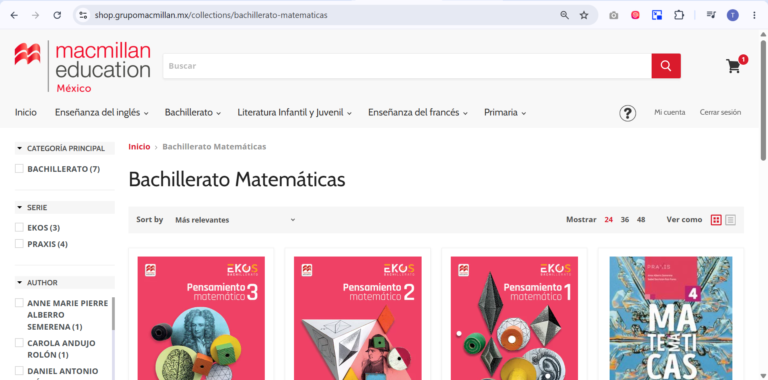
Task: Bookmark this page with the star icon
Action: click(584, 15)
